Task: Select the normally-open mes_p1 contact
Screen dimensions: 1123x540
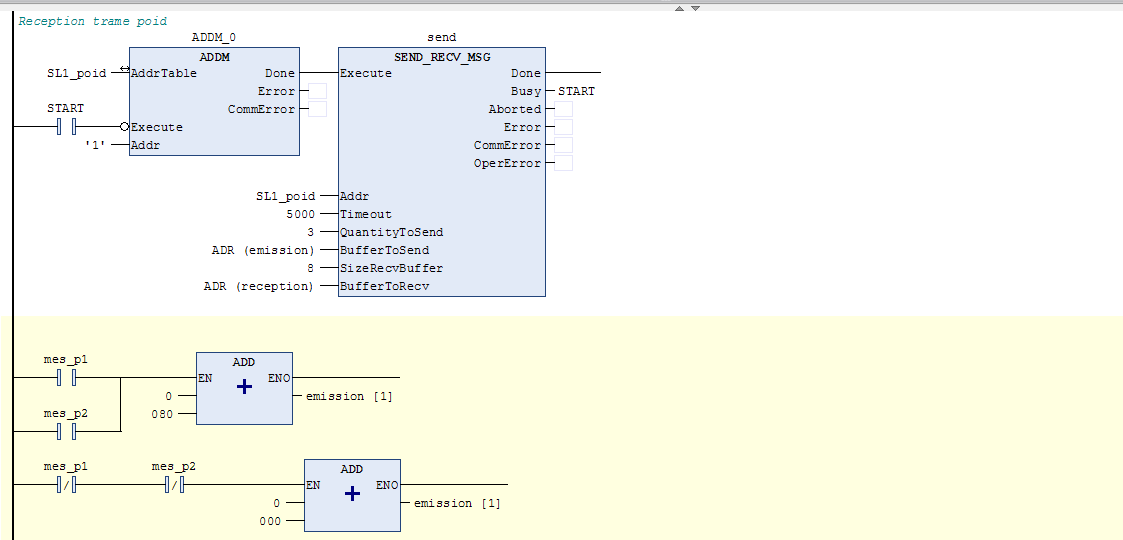Action: click(x=67, y=378)
